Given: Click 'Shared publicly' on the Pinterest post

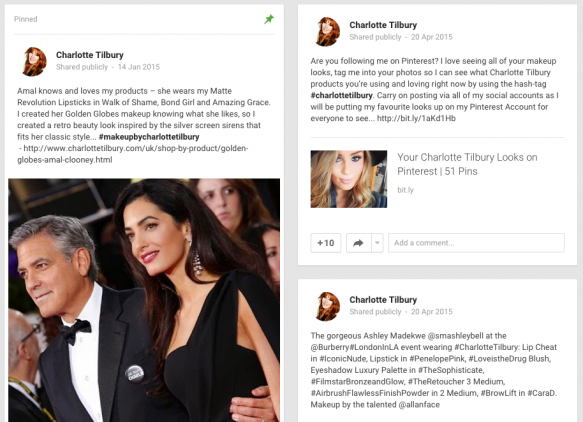Looking at the screenshot, I should point(375,37).
